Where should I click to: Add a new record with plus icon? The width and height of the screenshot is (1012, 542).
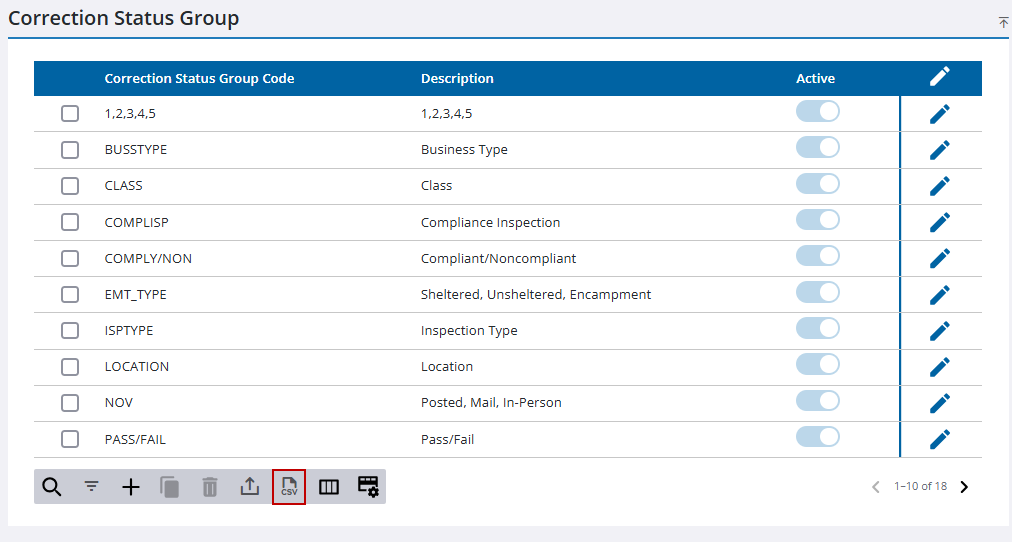pyautogui.click(x=131, y=487)
